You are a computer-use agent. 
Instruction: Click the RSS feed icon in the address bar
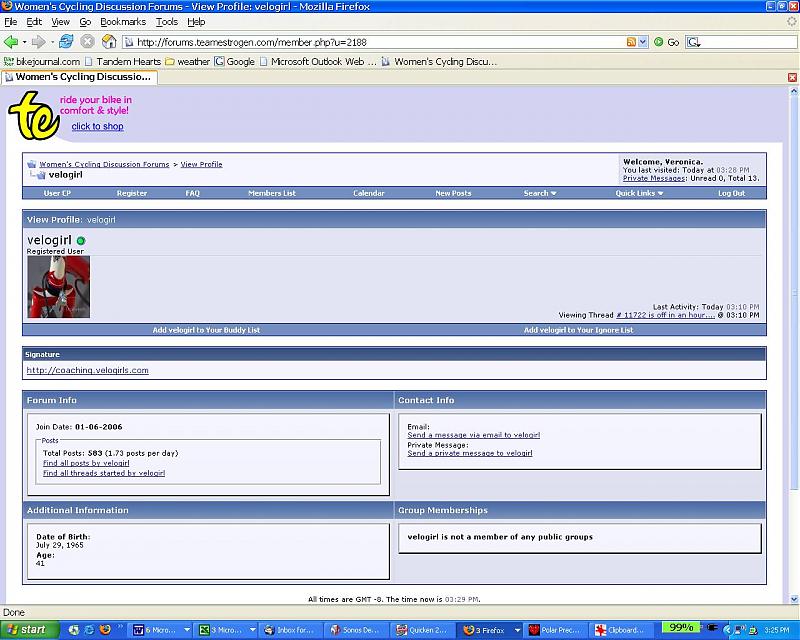(x=631, y=42)
